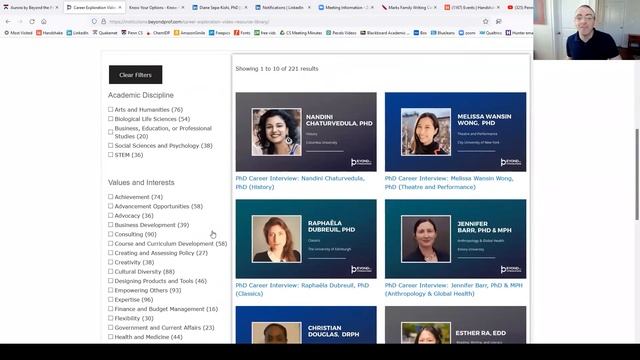Open the Handshake bookmark
Viewport: 640px width, 360px height.
point(50,33)
